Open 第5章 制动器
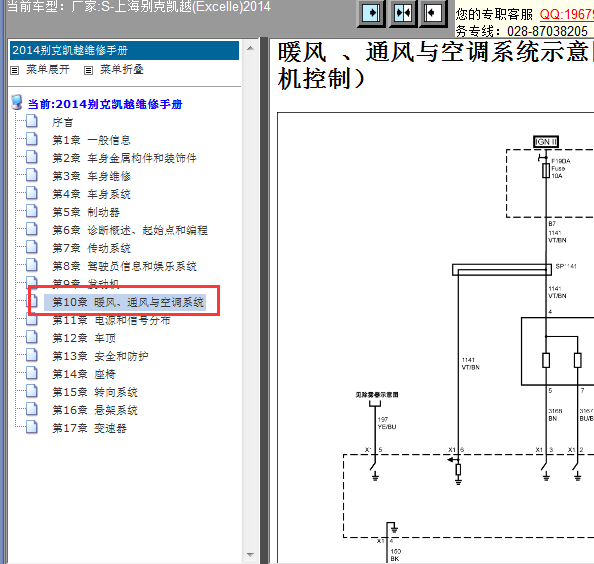This screenshot has width=594, height=564. click(86, 212)
